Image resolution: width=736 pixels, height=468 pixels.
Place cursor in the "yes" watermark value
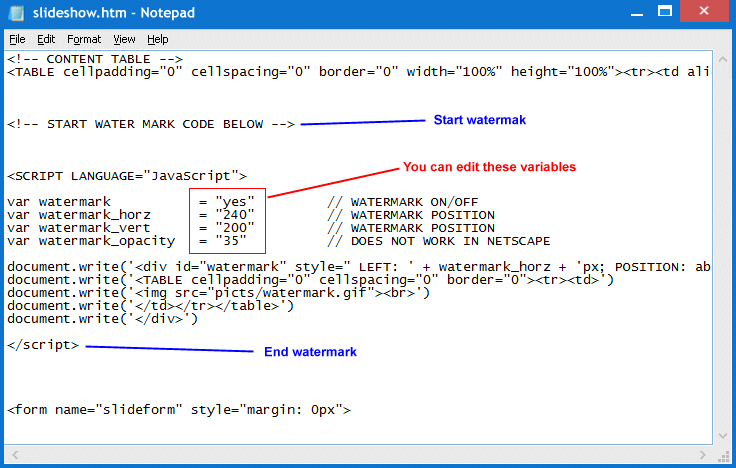(x=235, y=202)
